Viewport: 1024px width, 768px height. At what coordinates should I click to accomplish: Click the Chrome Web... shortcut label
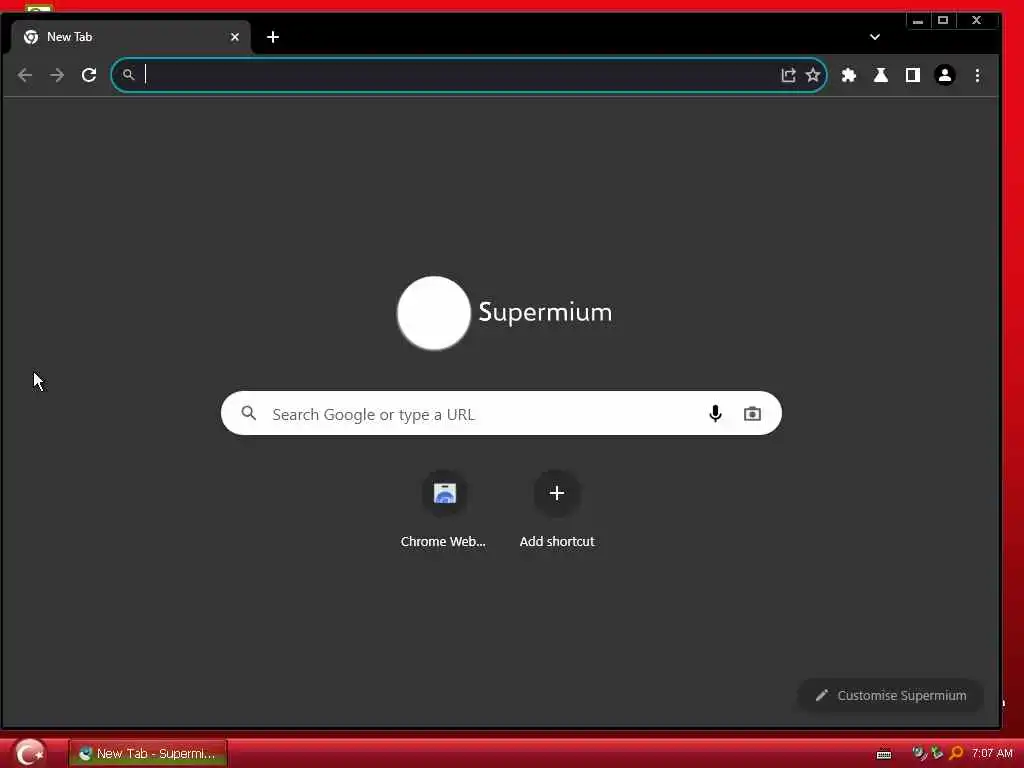click(443, 541)
